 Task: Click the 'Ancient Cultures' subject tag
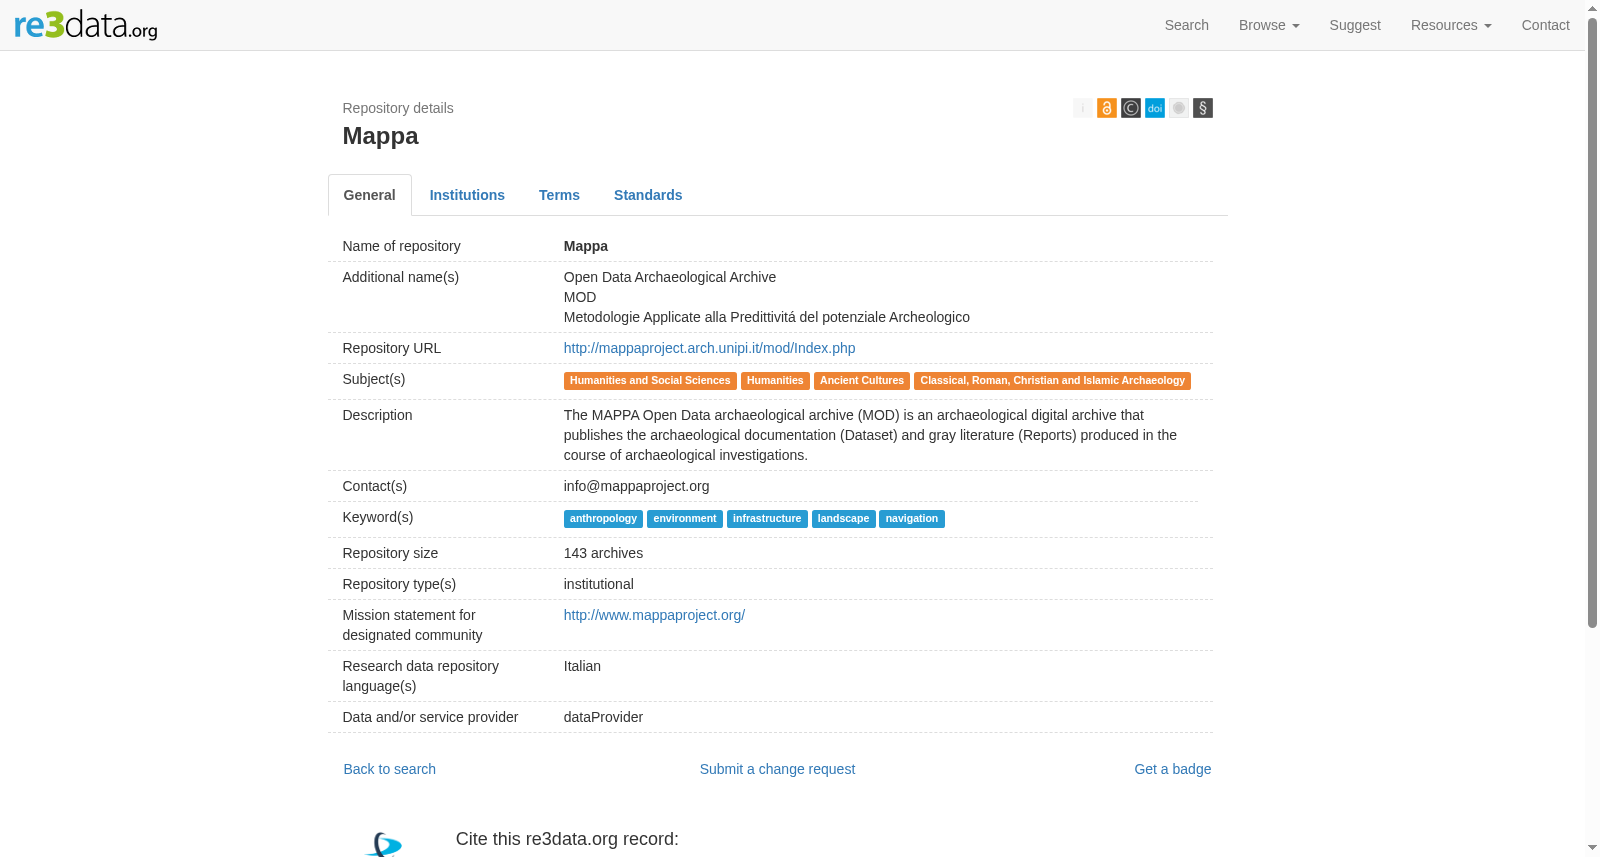pos(862,381)
